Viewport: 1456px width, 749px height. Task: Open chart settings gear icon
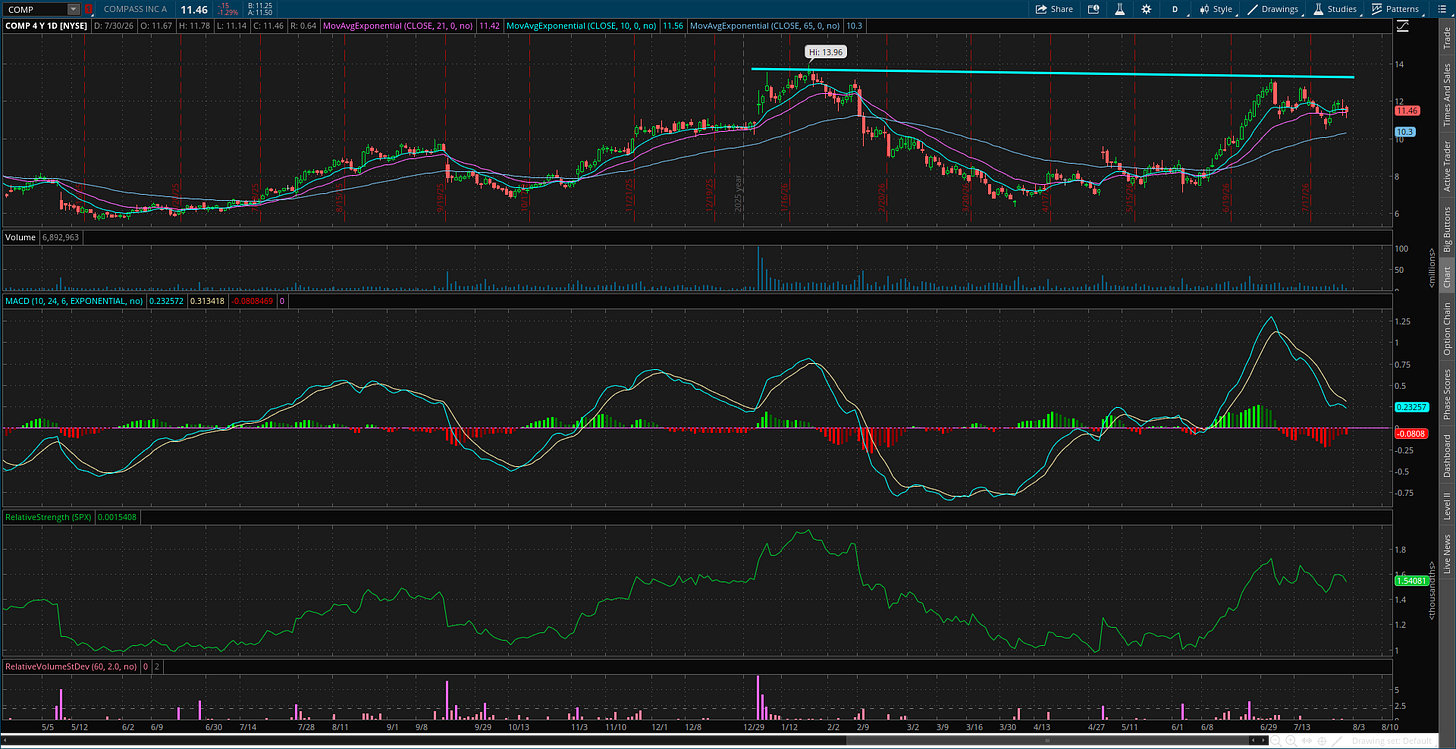1146,9
